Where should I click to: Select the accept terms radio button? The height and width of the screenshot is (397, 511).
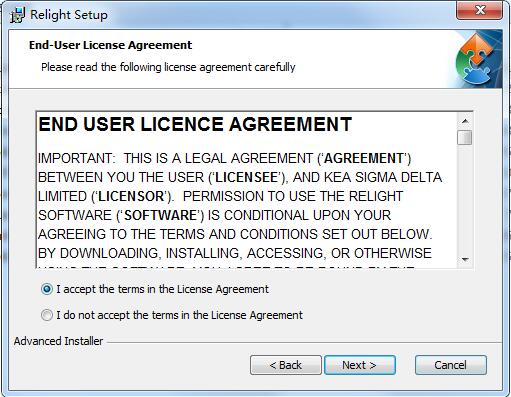point(47,289)
